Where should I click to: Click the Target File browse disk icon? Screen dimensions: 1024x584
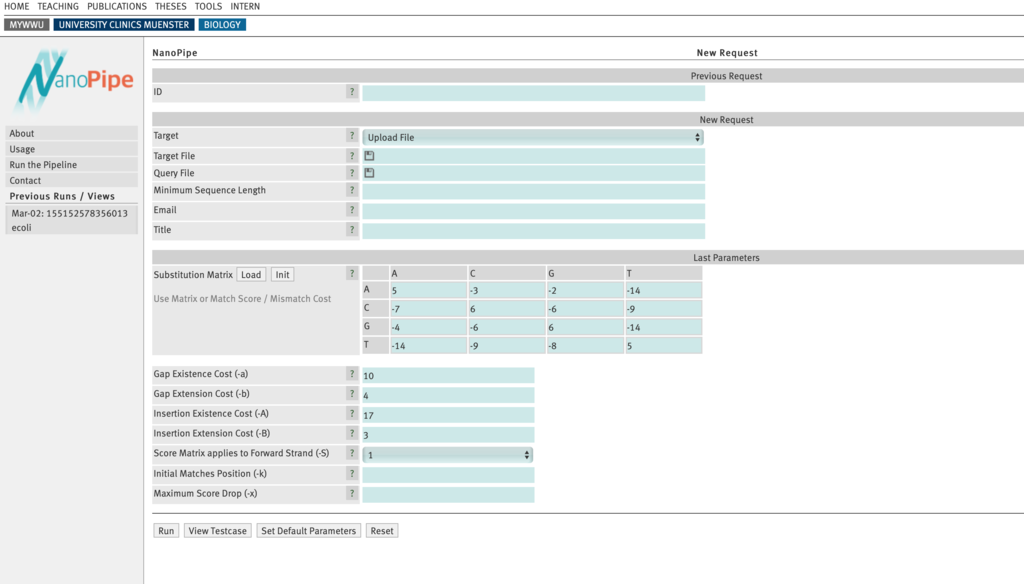(x=370, y=156)
